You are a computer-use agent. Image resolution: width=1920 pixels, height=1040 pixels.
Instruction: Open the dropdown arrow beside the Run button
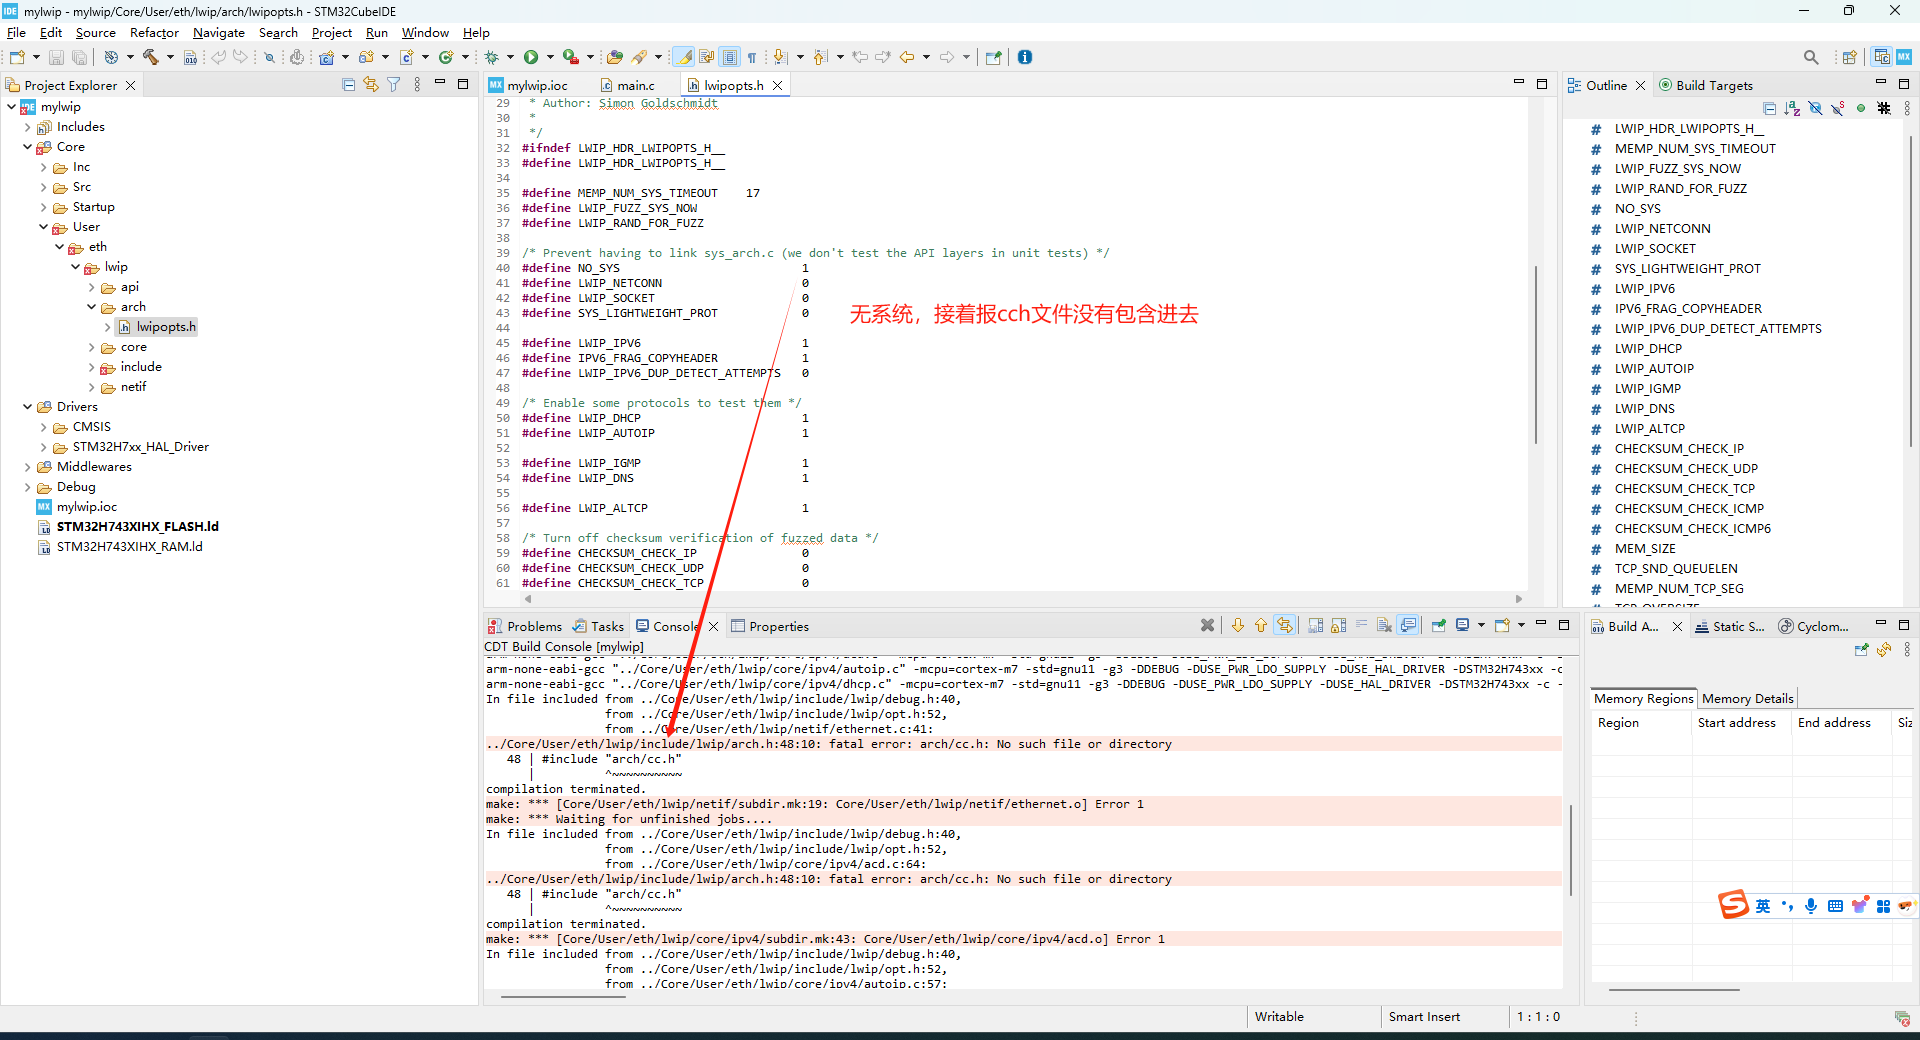click(x=550, y=57)
